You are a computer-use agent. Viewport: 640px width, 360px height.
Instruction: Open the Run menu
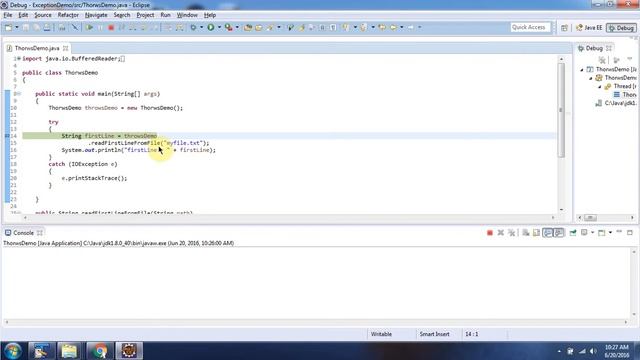165,15
